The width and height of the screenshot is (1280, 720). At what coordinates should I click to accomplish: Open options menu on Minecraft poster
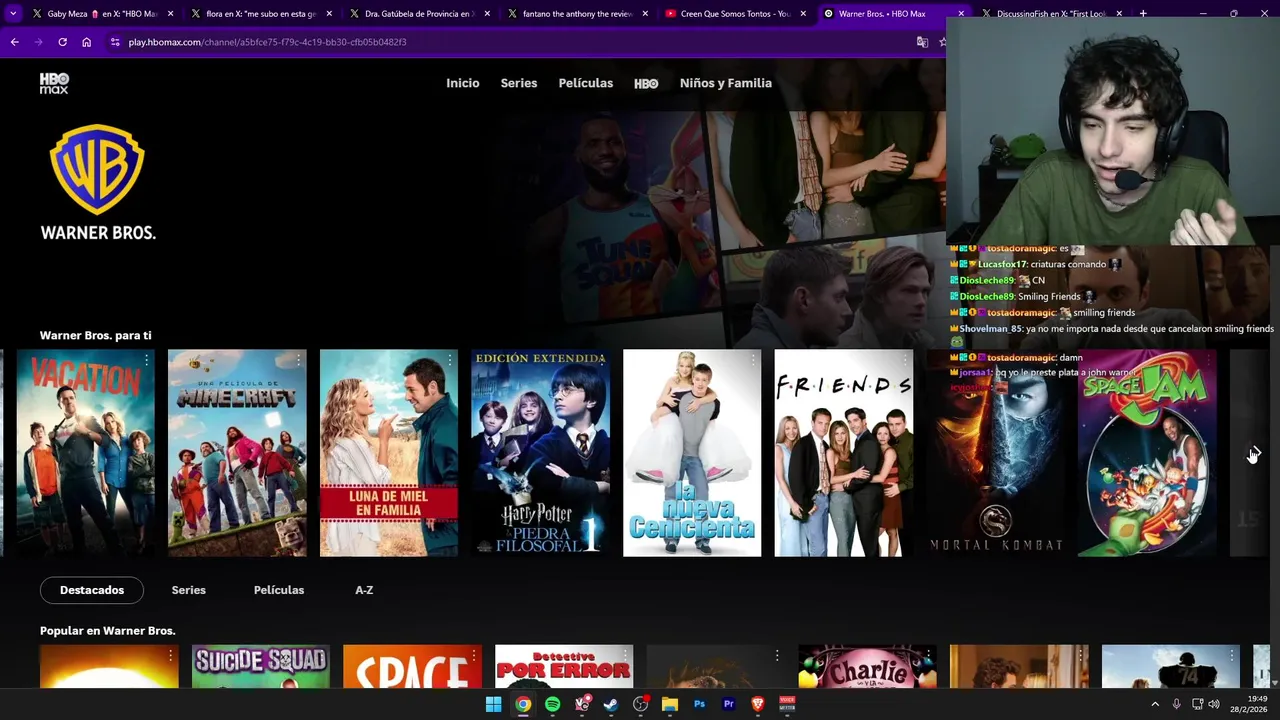tap(298, 360)
